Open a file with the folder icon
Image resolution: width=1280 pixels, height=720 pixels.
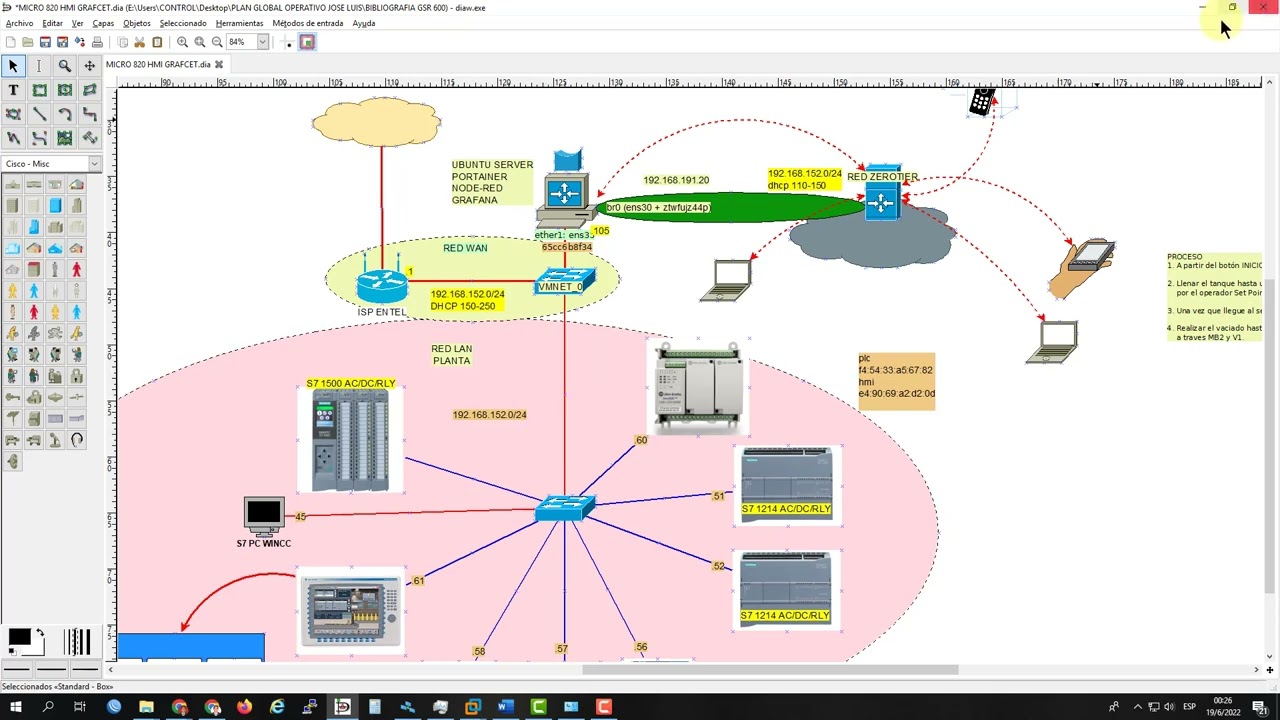pyautogui.click(x=28, y=42)
